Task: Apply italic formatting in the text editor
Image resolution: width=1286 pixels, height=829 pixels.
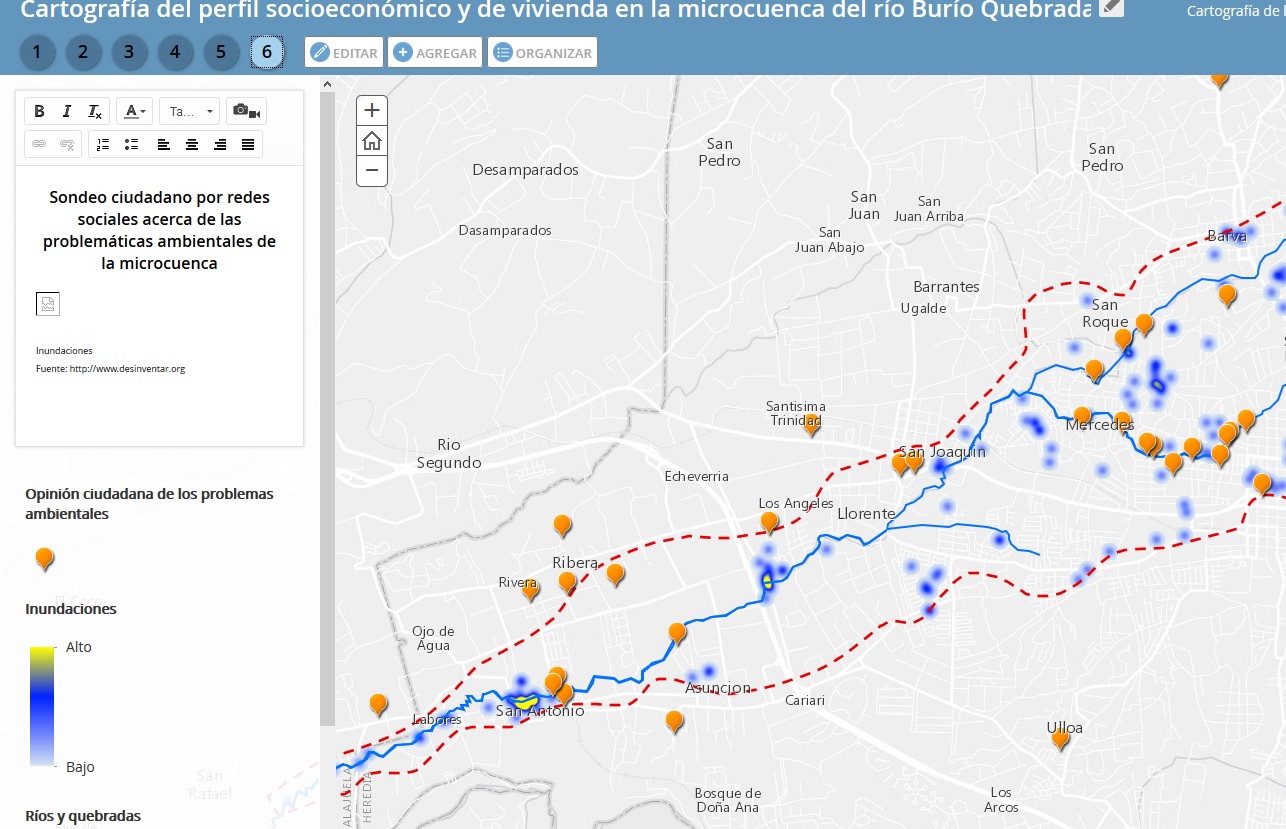Action: click(67, 111)
